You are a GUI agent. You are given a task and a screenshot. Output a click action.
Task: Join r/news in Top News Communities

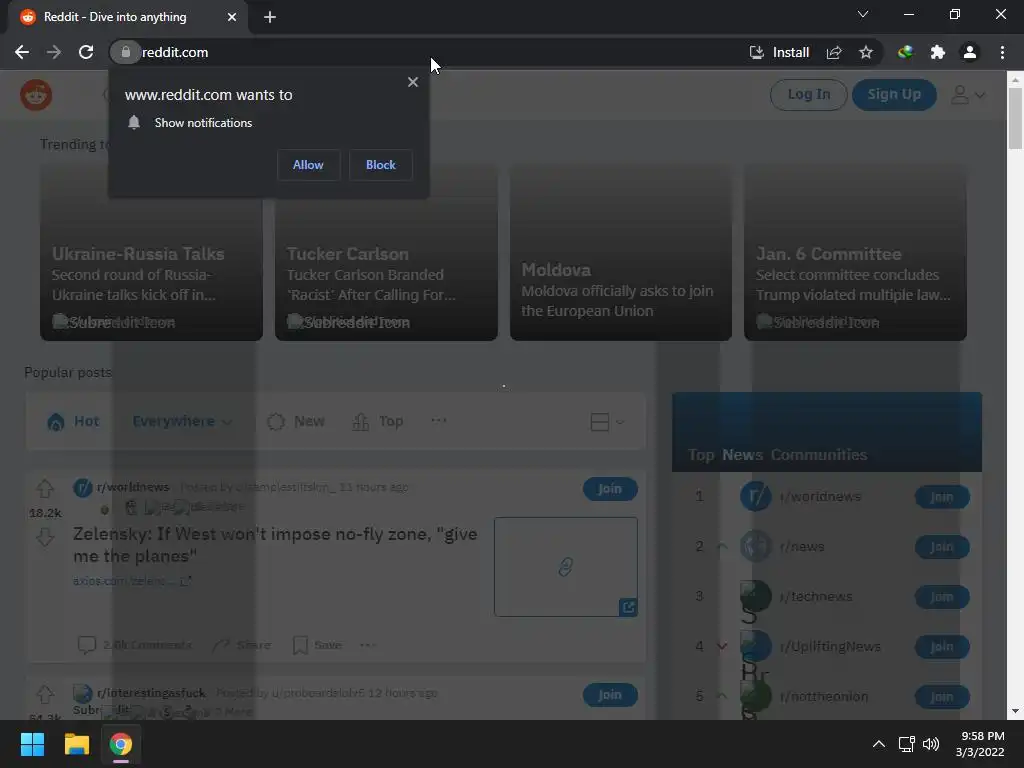coord(942,547)
